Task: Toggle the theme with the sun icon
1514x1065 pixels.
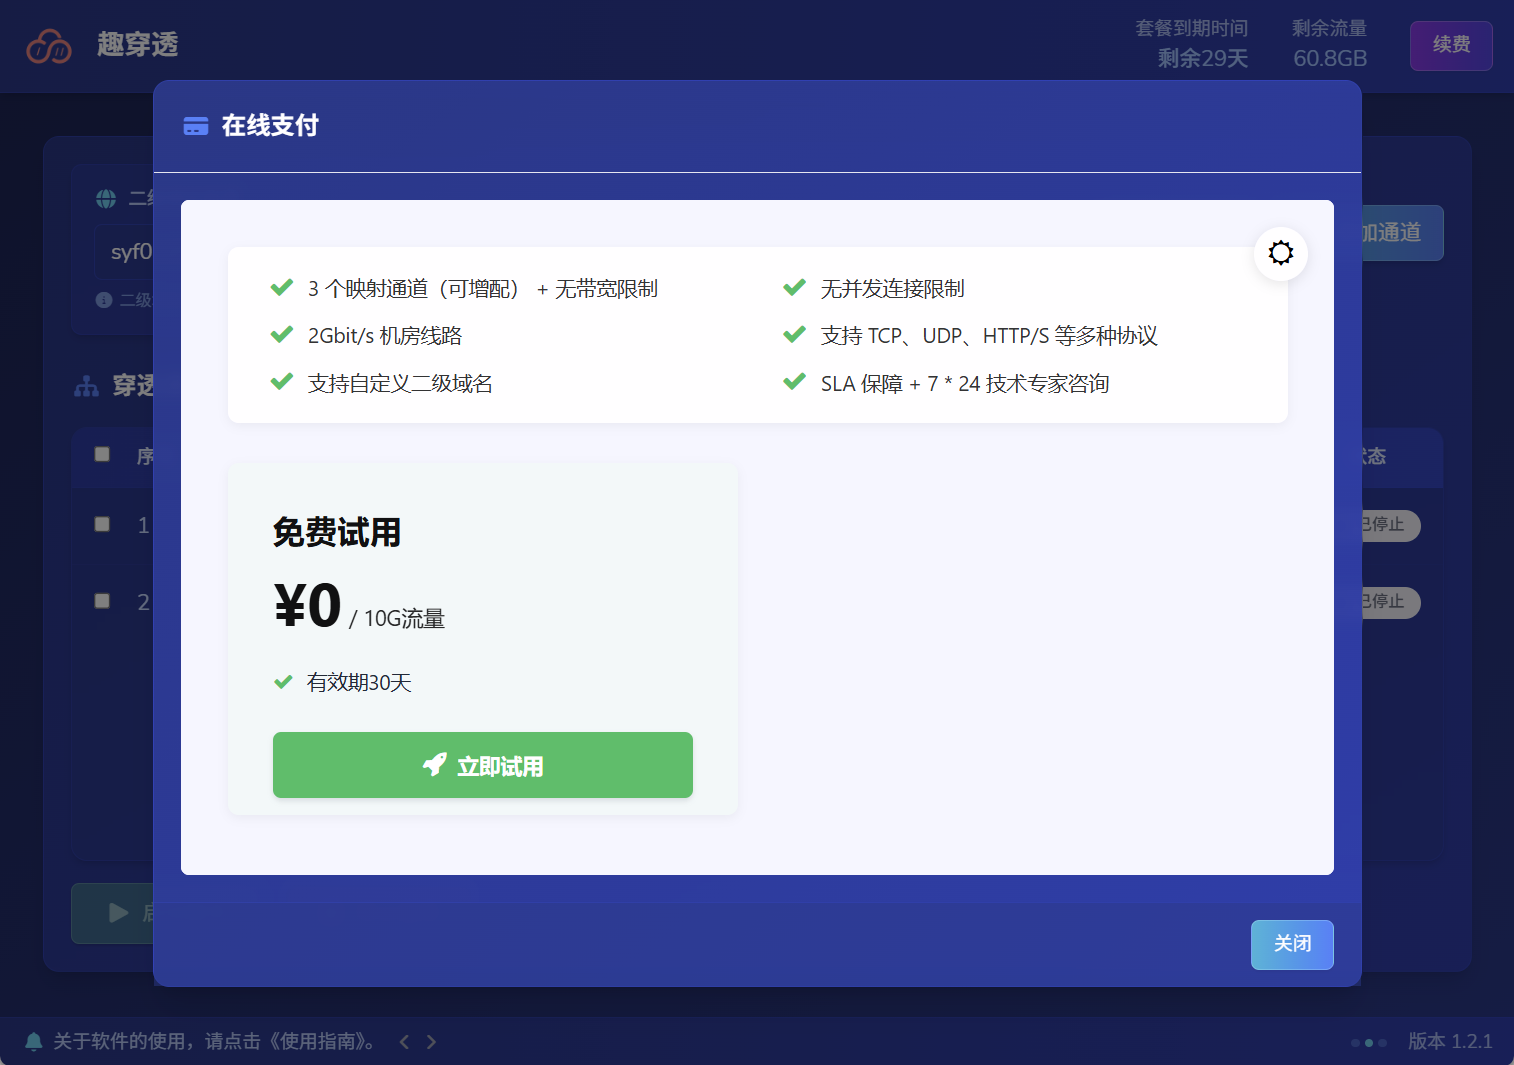Action: [x=1280, y=253]
